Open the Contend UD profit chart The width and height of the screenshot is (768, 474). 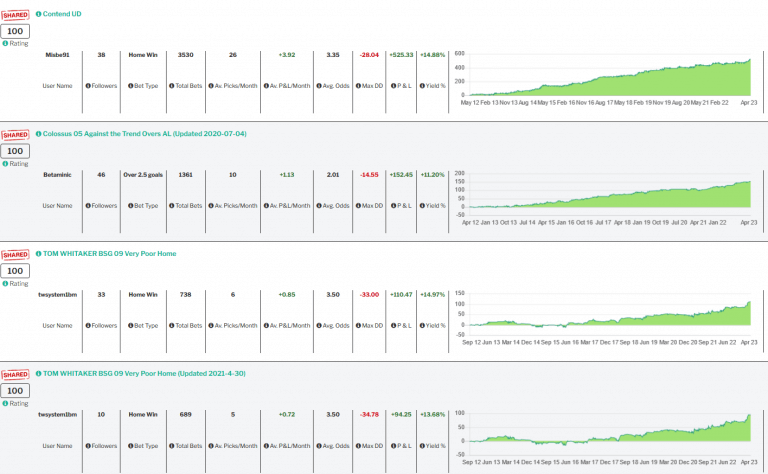[606, 78]
